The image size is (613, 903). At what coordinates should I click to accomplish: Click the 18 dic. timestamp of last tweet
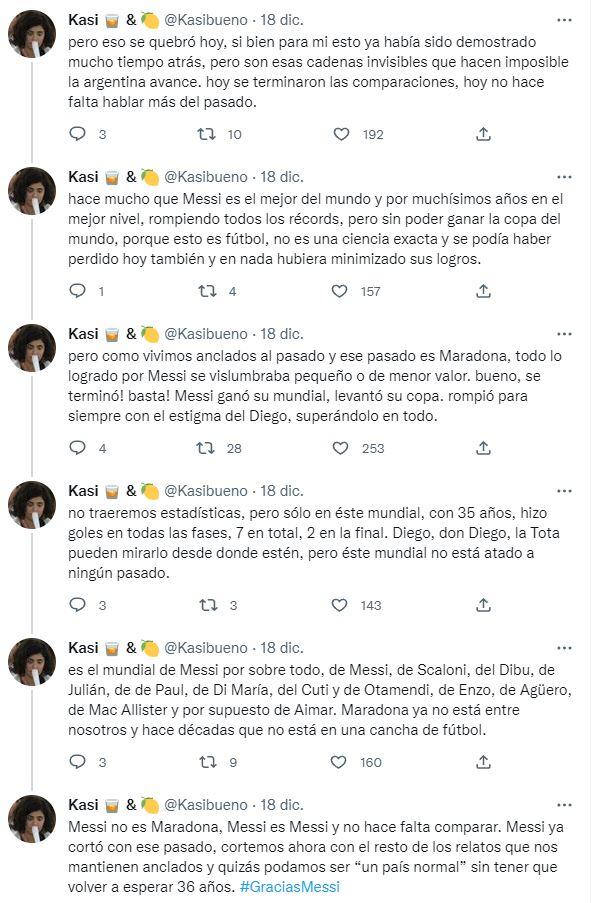pos(284,804)
